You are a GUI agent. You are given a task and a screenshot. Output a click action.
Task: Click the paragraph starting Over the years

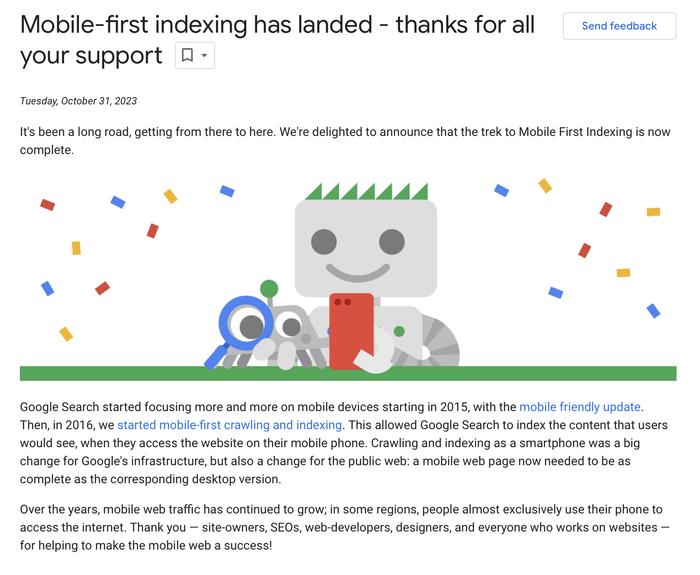(345, 527)
